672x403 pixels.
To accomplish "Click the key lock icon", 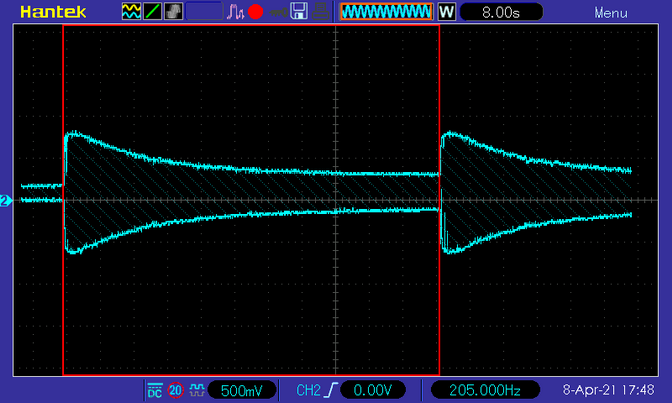I will 278,12.
